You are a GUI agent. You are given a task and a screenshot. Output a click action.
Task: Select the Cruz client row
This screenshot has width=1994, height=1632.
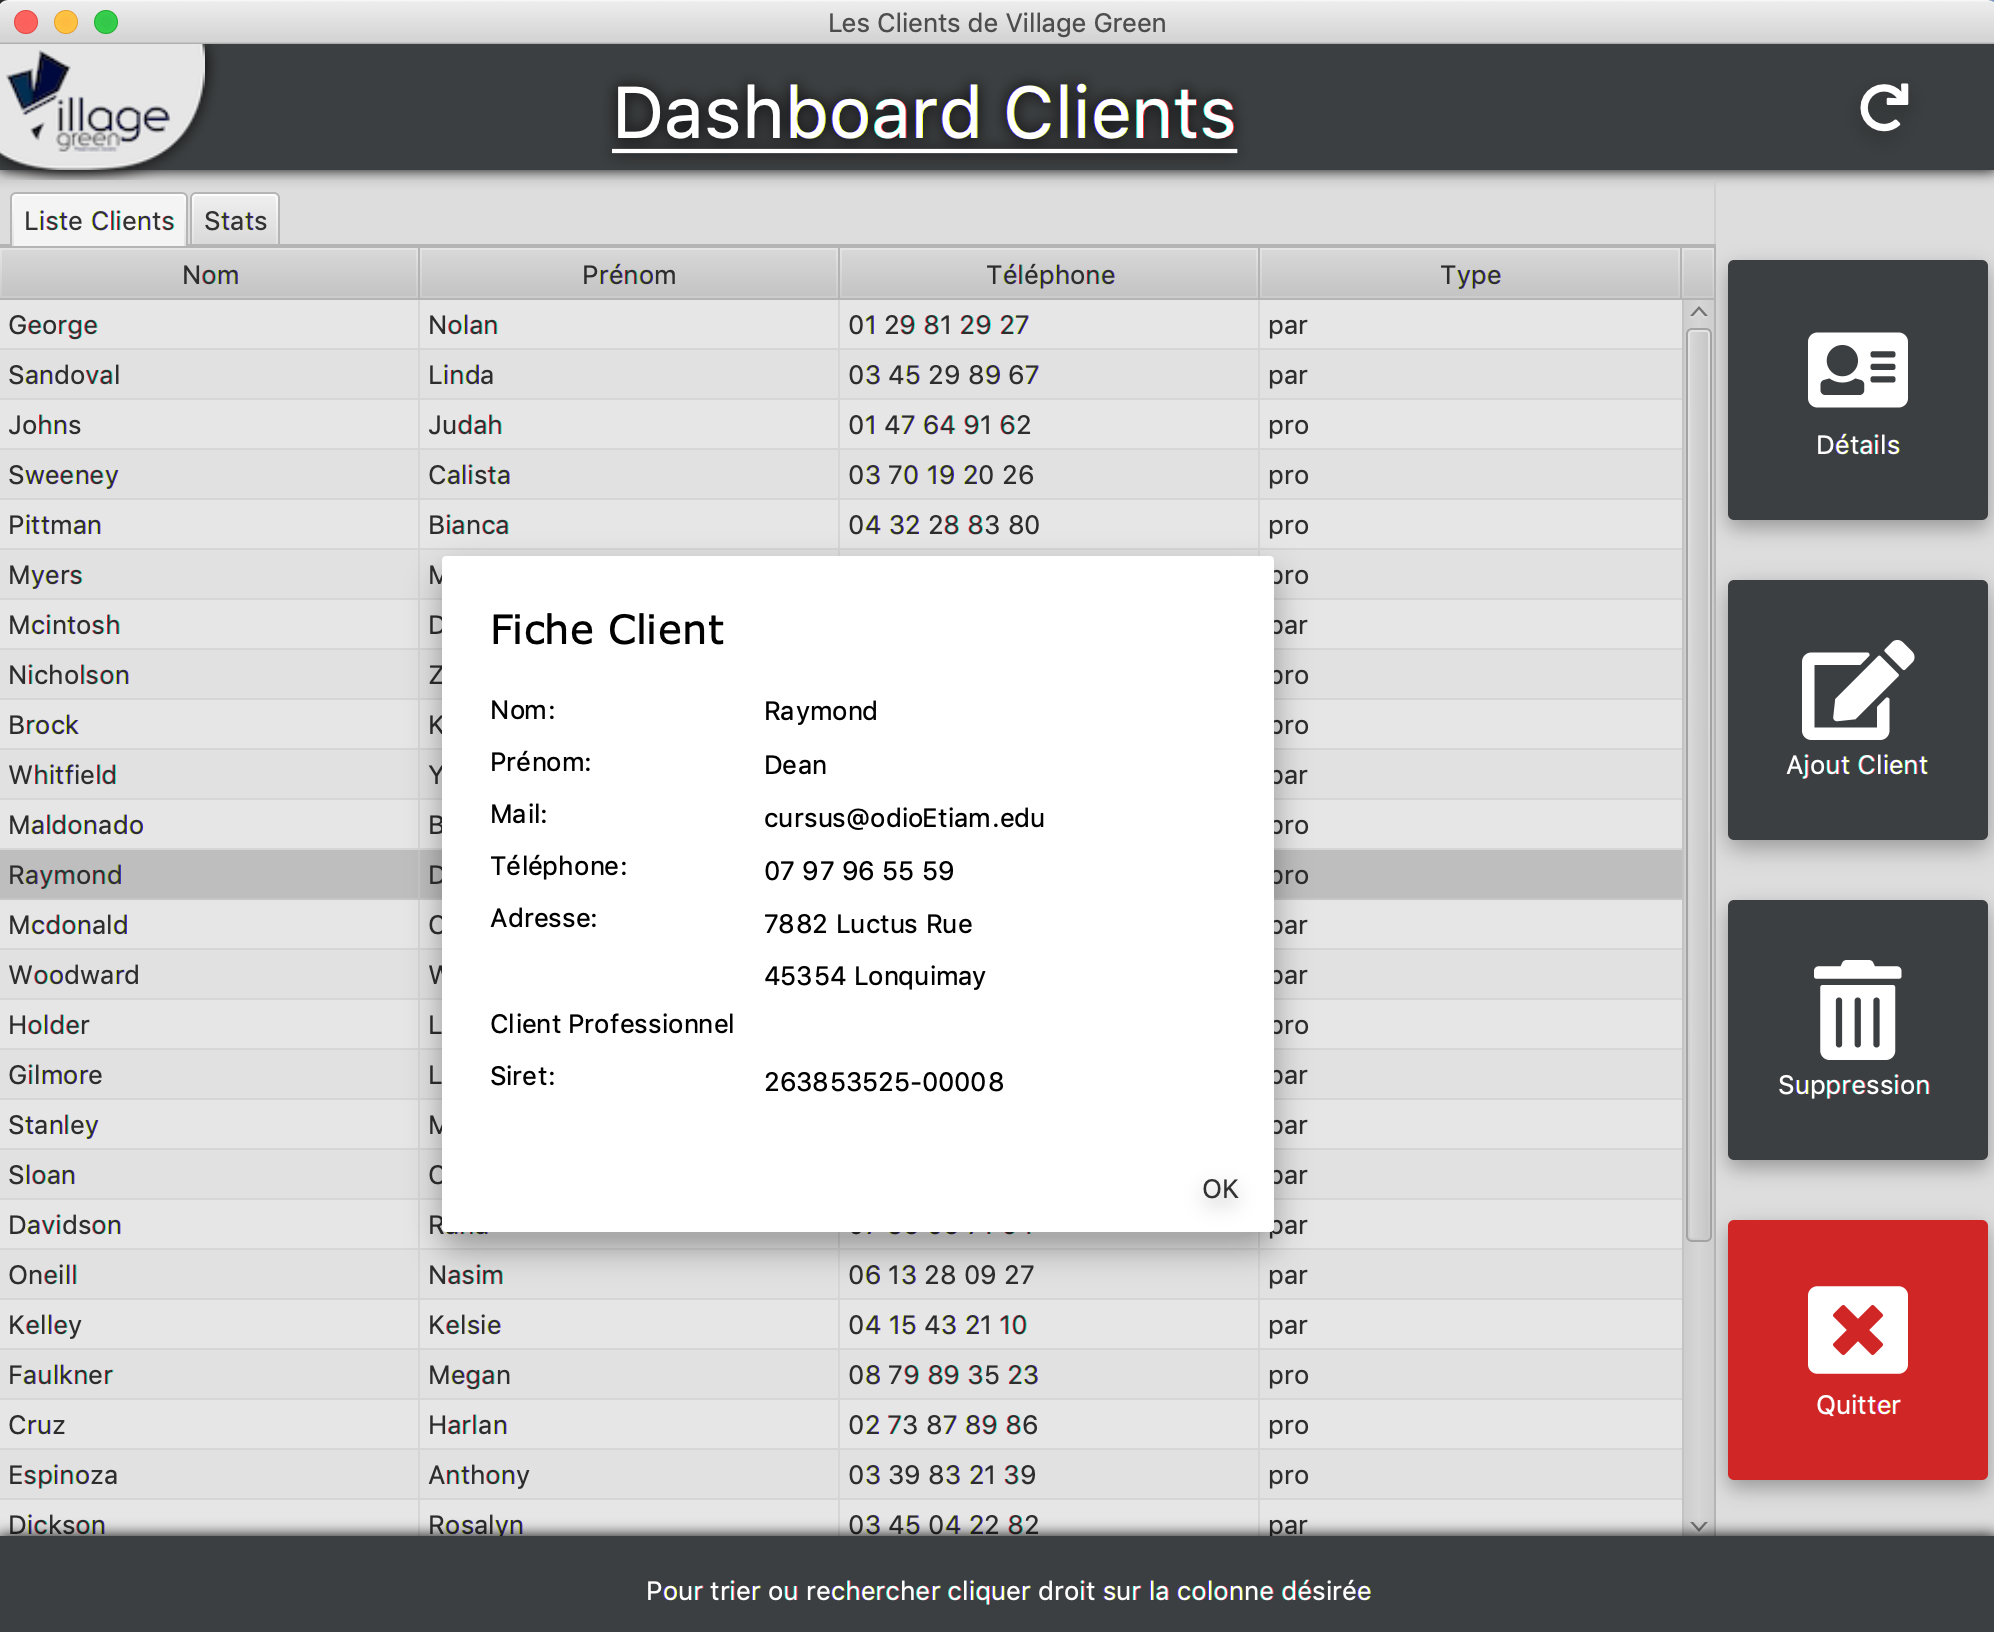(x=840, y=1425)
